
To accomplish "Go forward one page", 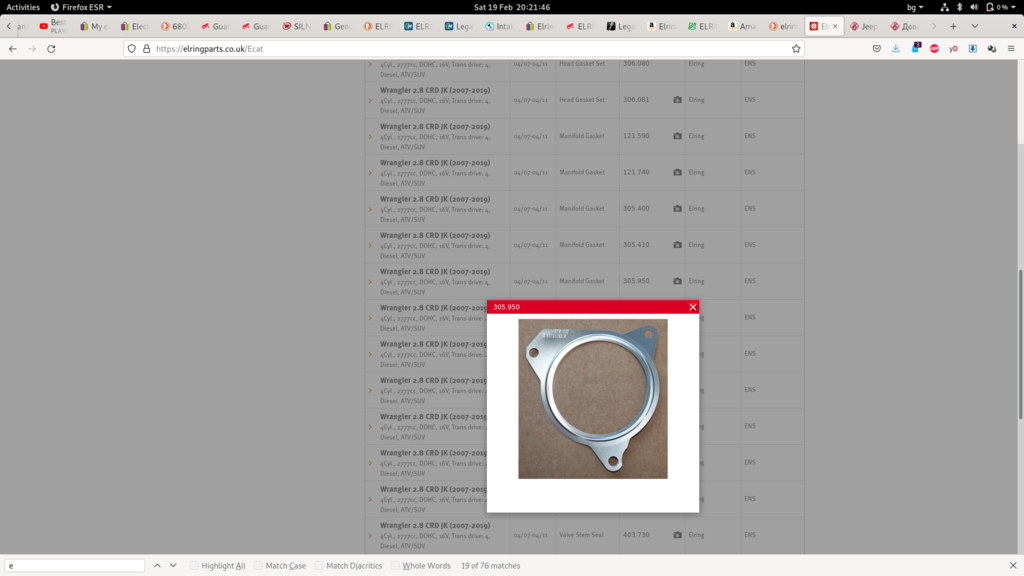I will click(32, 49).
